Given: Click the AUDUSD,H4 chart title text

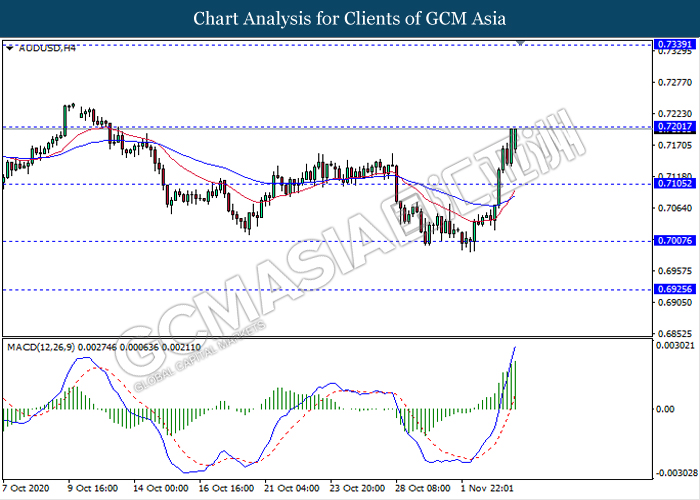Looking at the screenshot, I should [47, 48].
